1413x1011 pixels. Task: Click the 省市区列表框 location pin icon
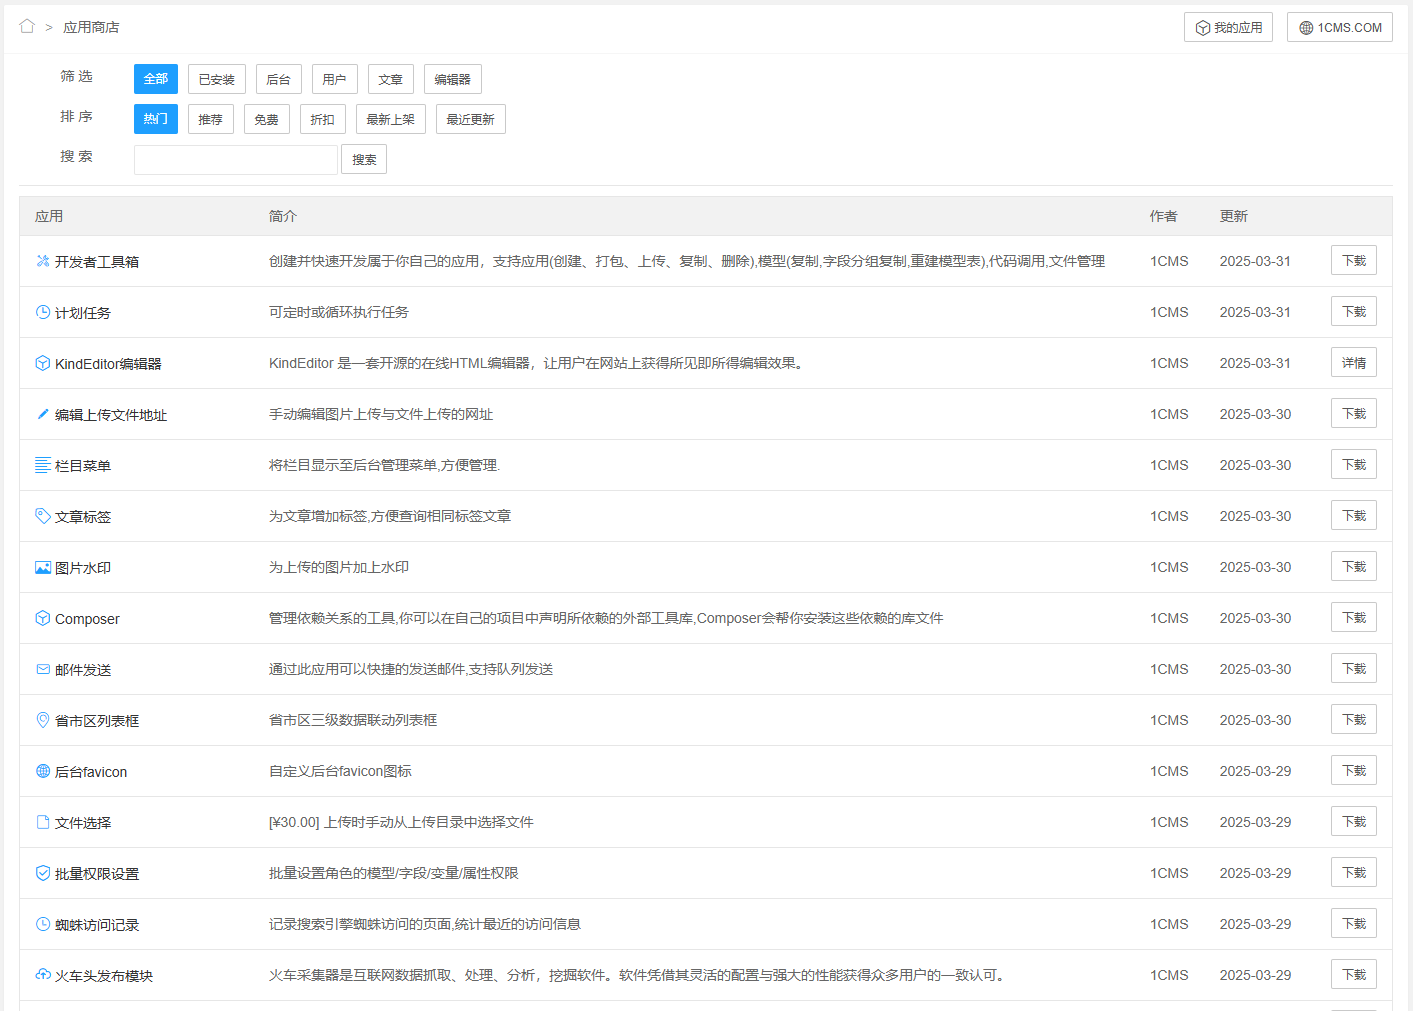click(x=43, y=720)
